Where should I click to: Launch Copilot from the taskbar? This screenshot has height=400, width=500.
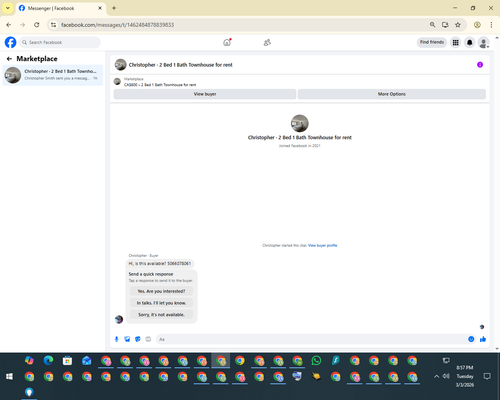point(29,360)
